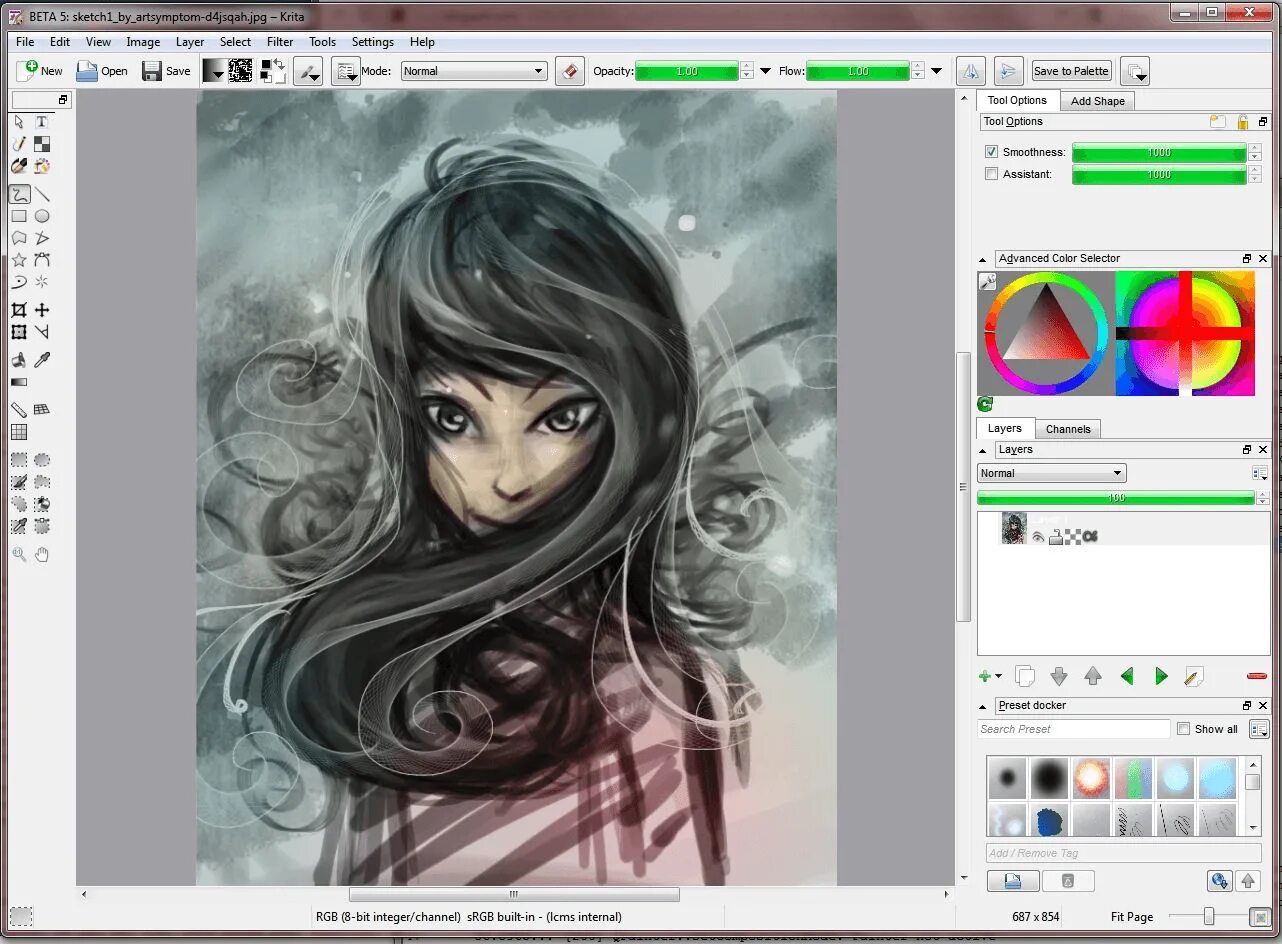Viewport: 1282px width, 944px height.
Task: Select the pan hand tool
Action: (x=42, y=554)
